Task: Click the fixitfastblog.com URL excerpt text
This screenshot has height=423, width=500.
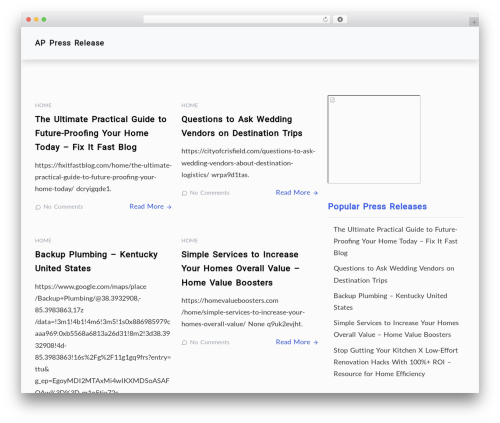Action: 103,177
